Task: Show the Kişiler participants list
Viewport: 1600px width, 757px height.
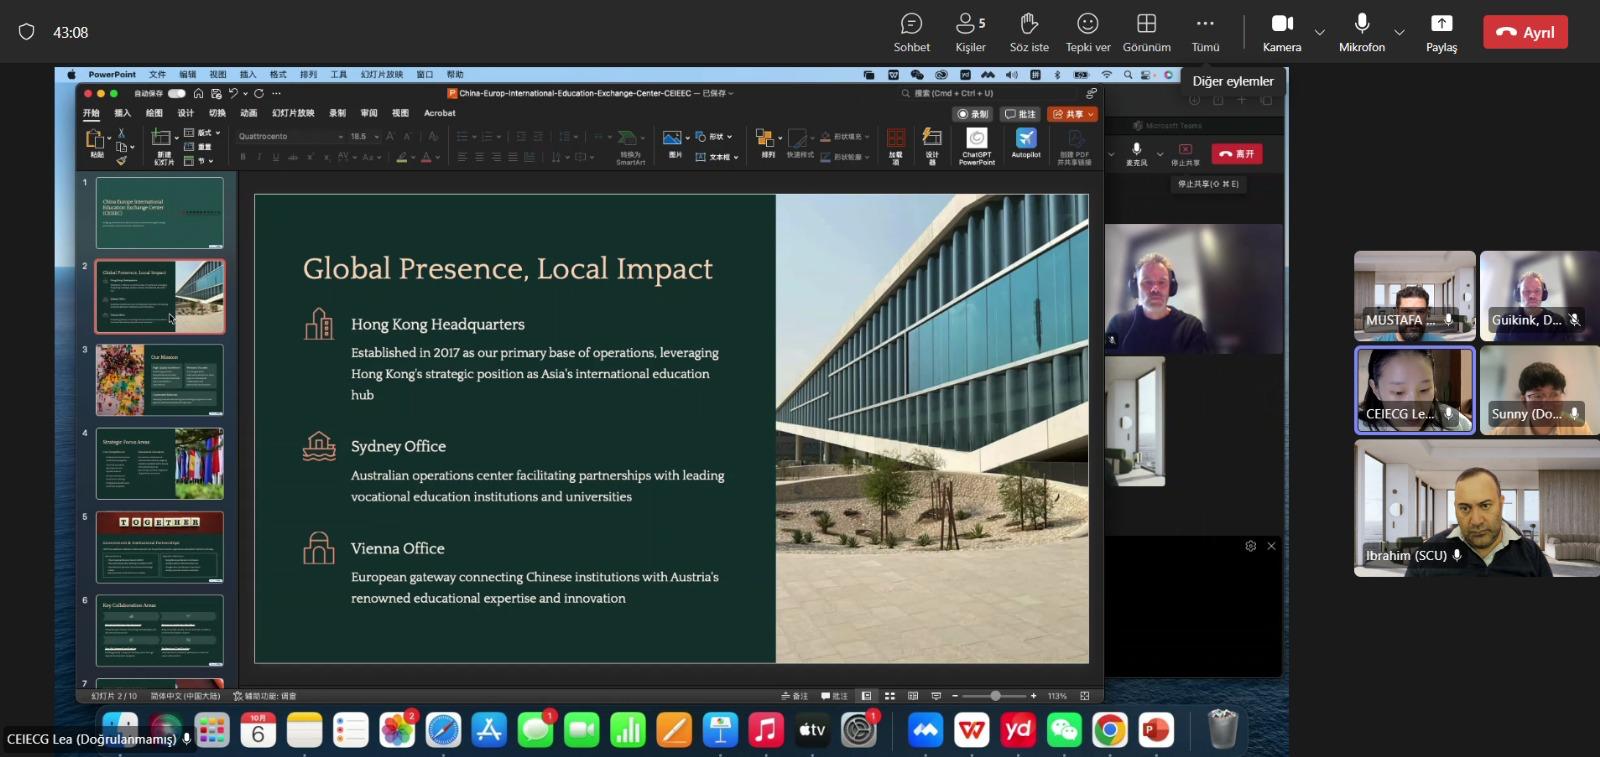Action: pyautogui.click(x=970, y=32)
